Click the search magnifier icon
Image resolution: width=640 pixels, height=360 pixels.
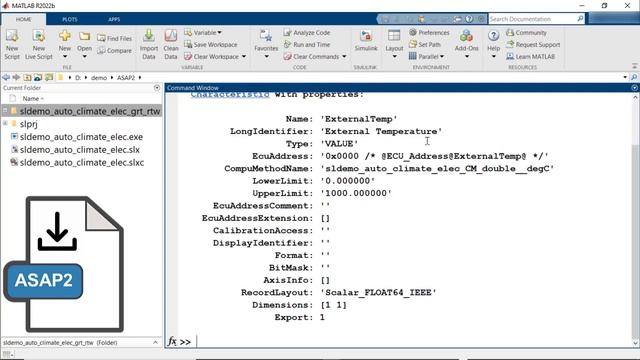[580, 19]
